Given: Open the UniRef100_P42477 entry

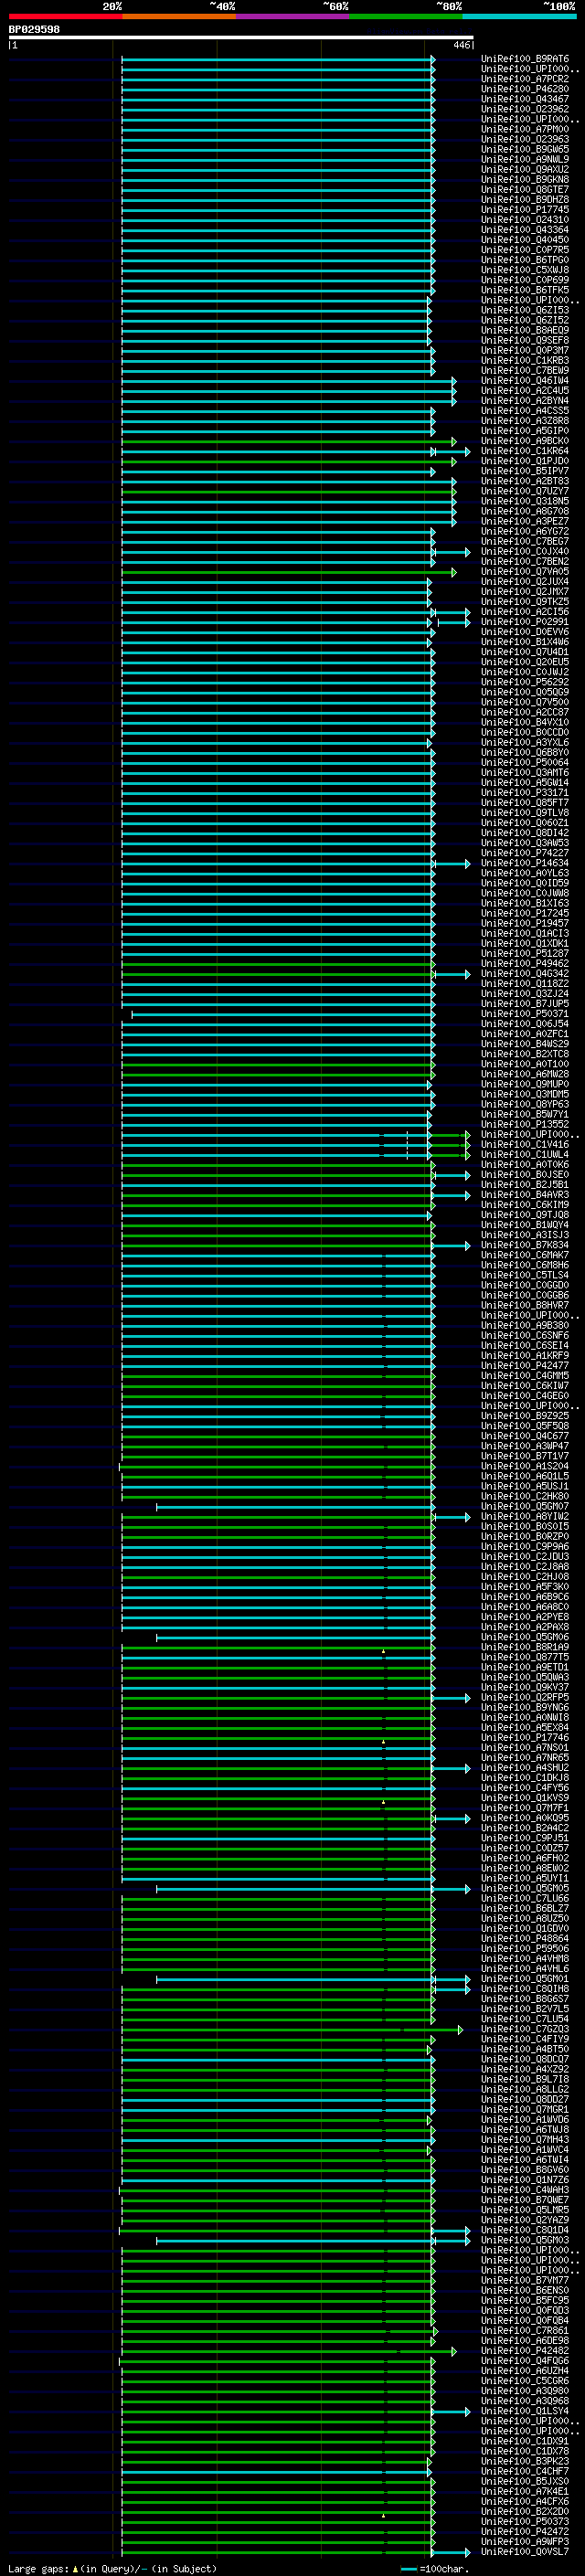Looking at the screenshot, I should point(525,1366).
